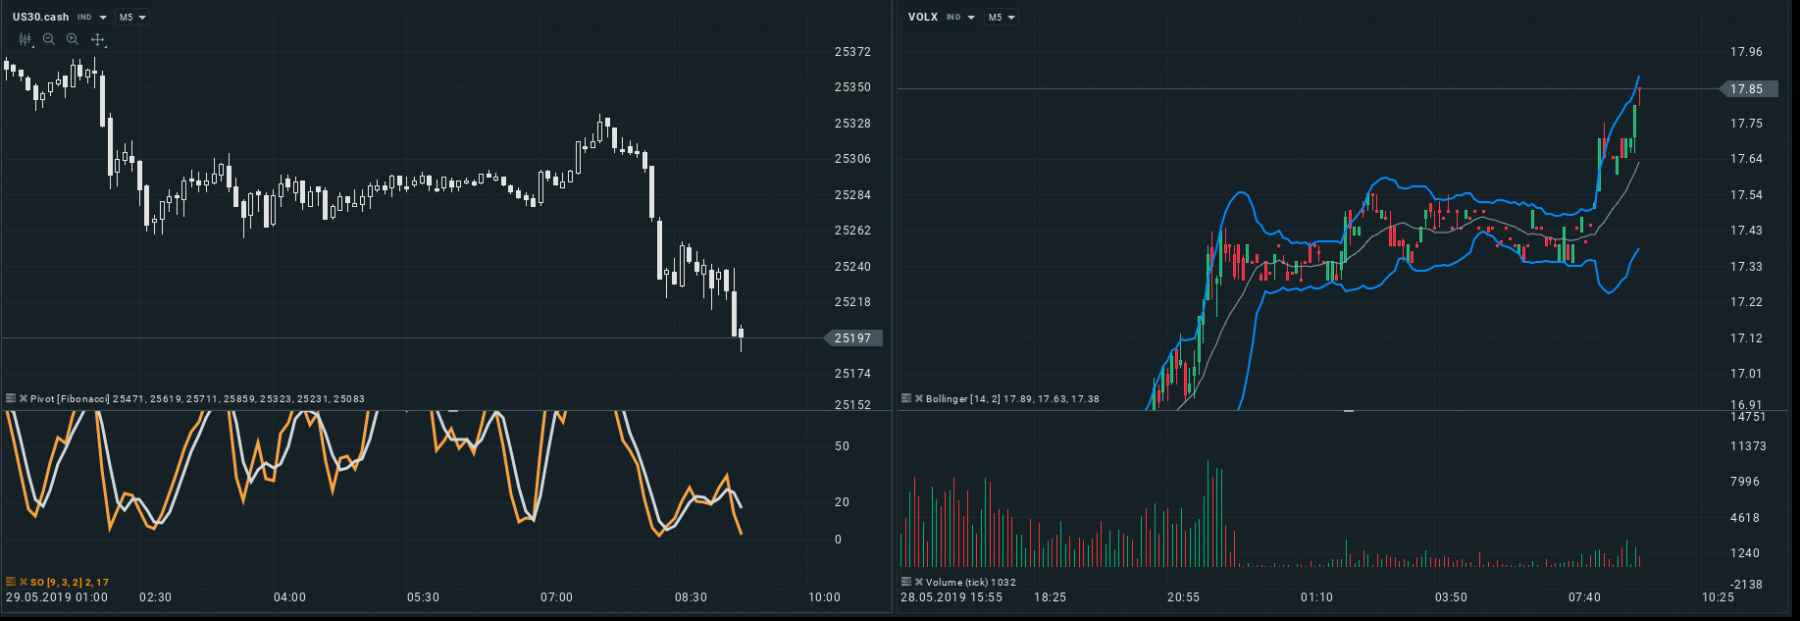Remove the SO stochastic oscillator indicator

(x=23, y=582)
